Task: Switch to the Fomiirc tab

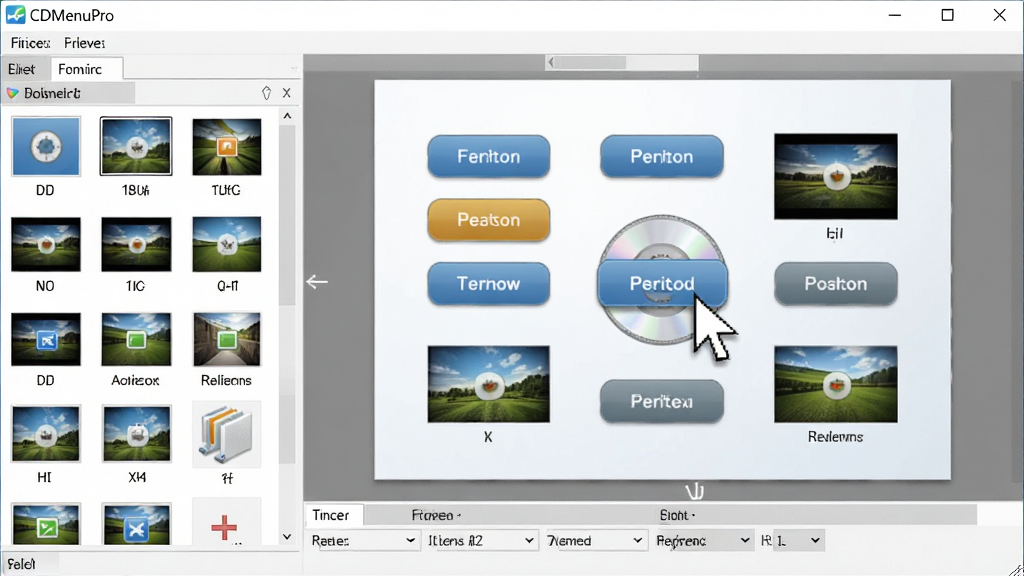Action: pyautogui.click(x=85, y=69)
